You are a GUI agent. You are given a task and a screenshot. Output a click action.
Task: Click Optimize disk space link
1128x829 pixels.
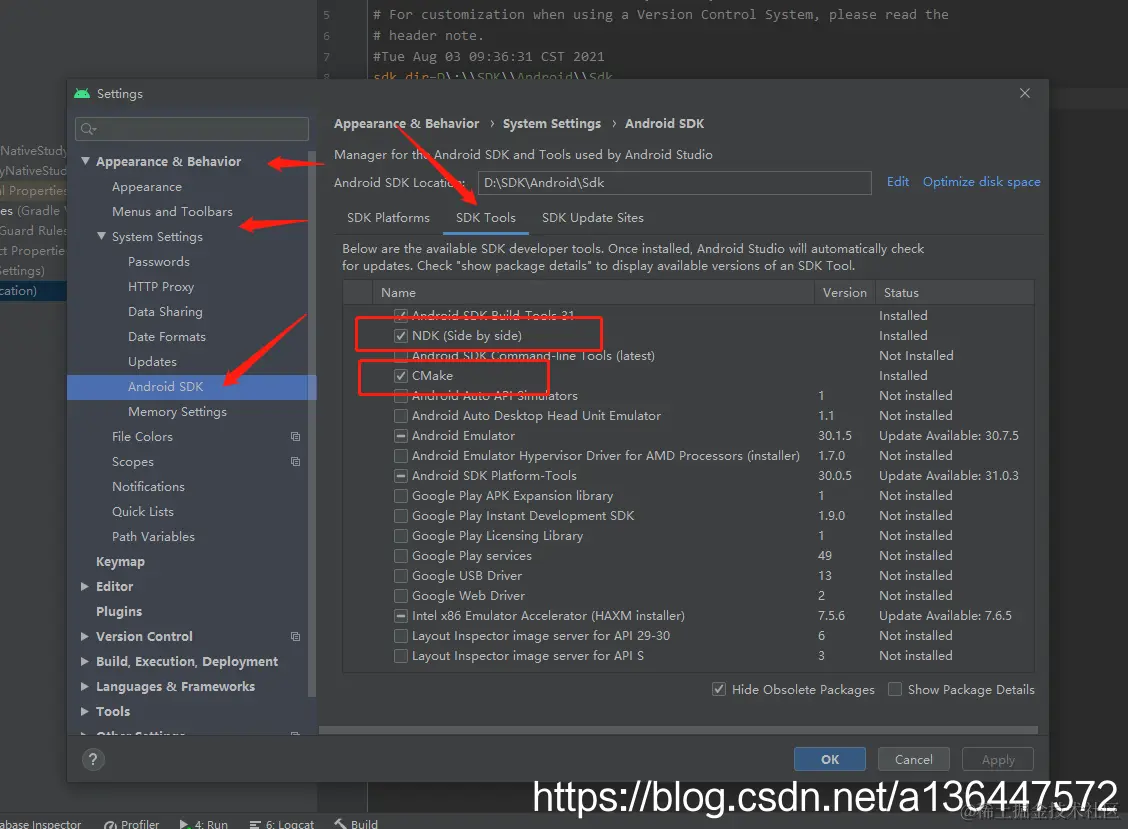pyautogui.click(x=981, y=182)
